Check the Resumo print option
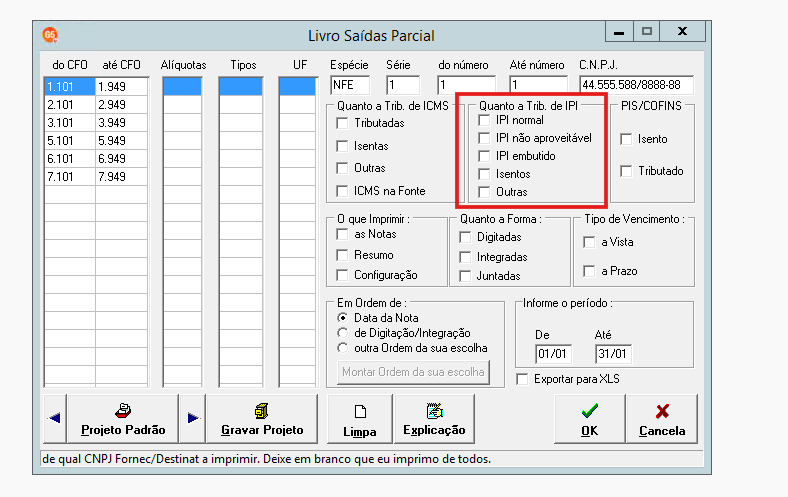 pyautogui.click(x=342, y=255)
